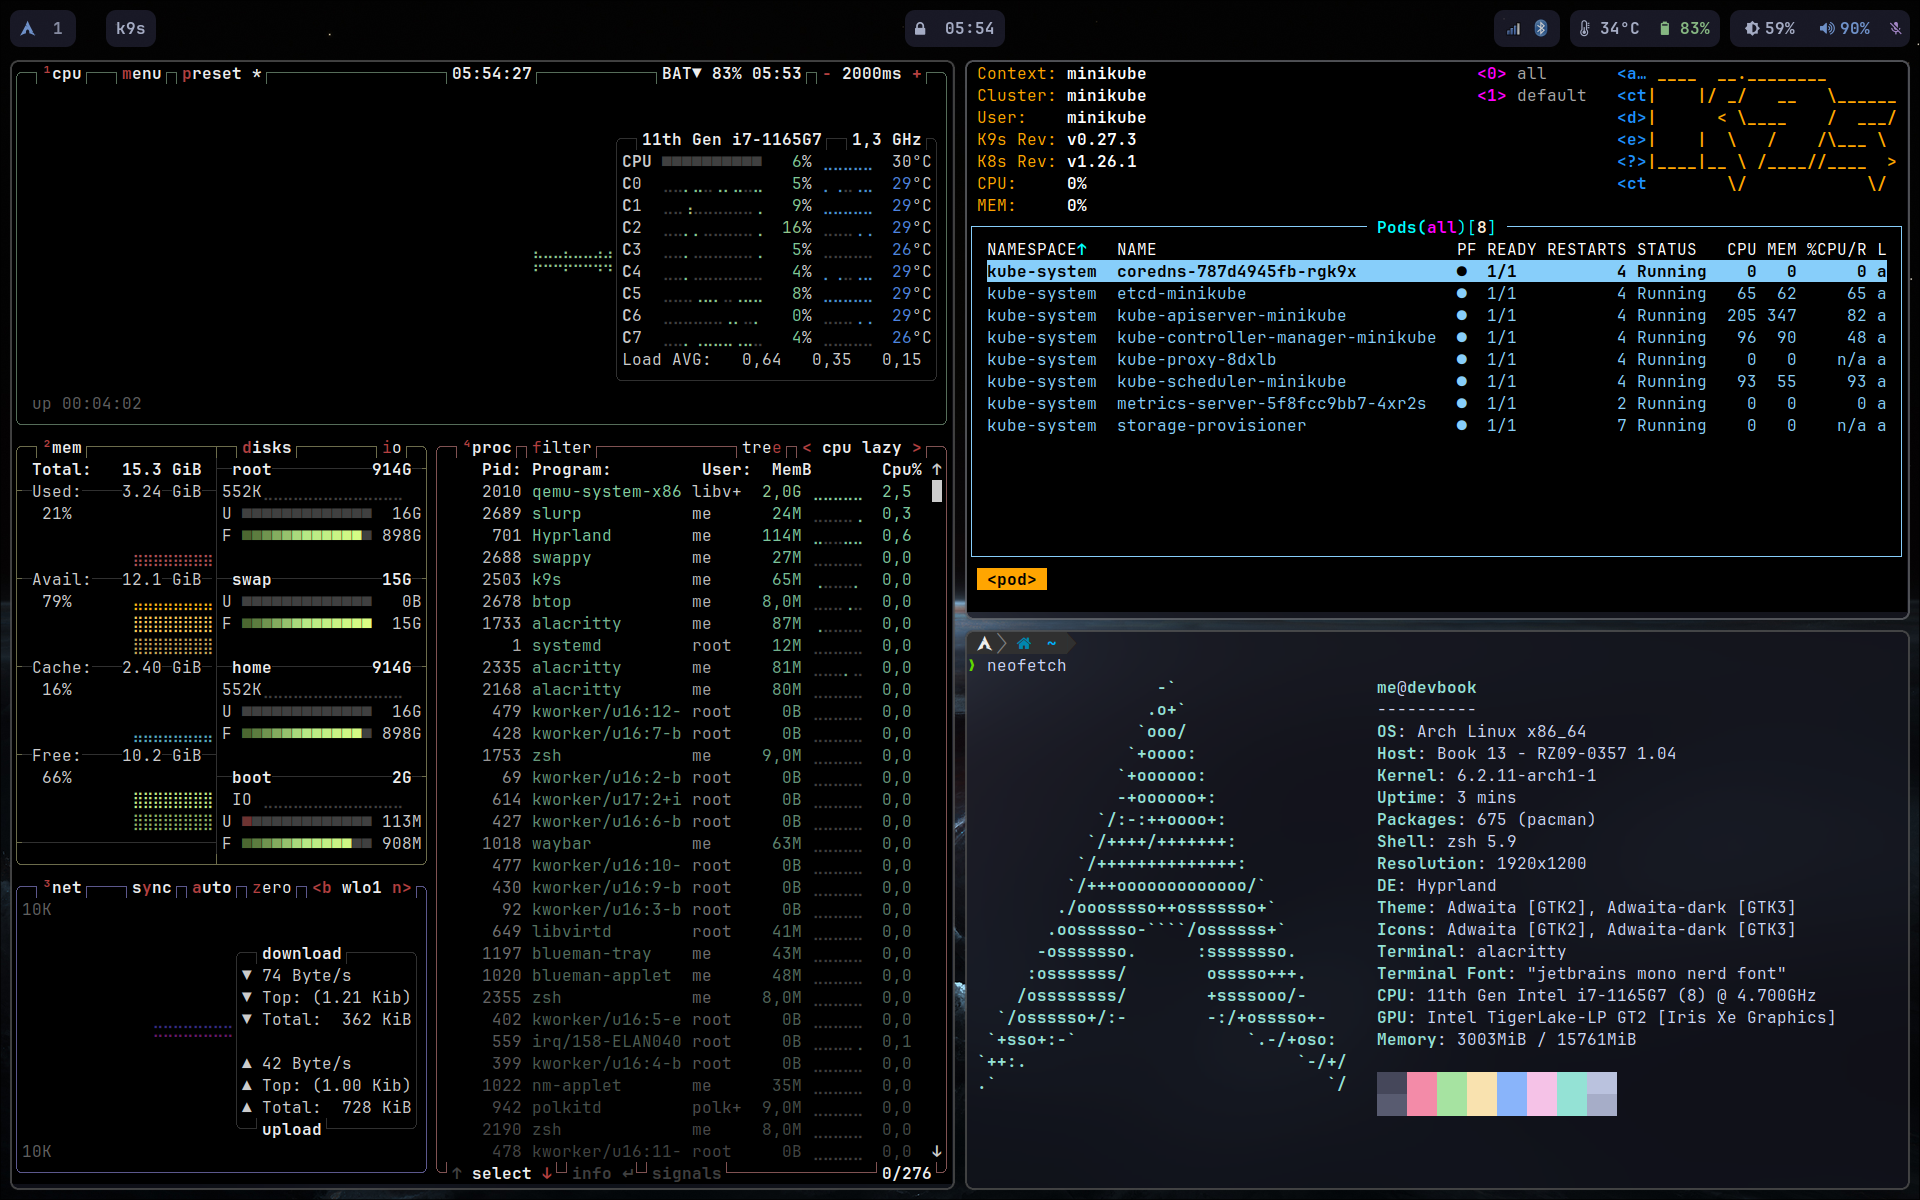Select the storage-provisioner pod row
This screenshot has height=1200, width=1920.
(x=1436, y=426)
